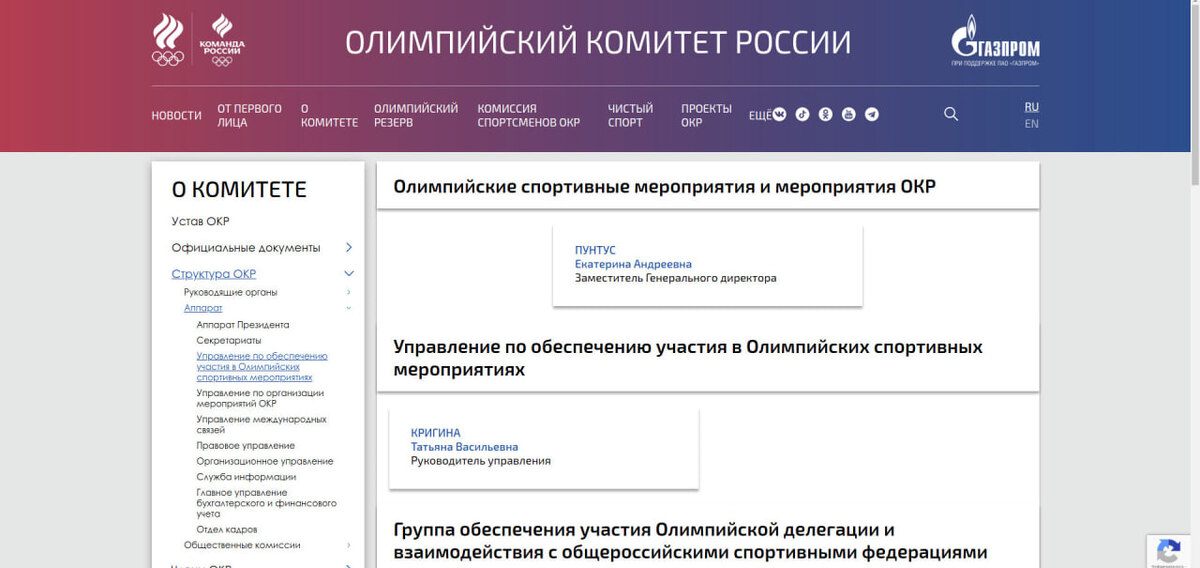This screenshot has height=568, width=1200.
Task: Open the Gazprom sponsor logo
Action: (994, 41)
